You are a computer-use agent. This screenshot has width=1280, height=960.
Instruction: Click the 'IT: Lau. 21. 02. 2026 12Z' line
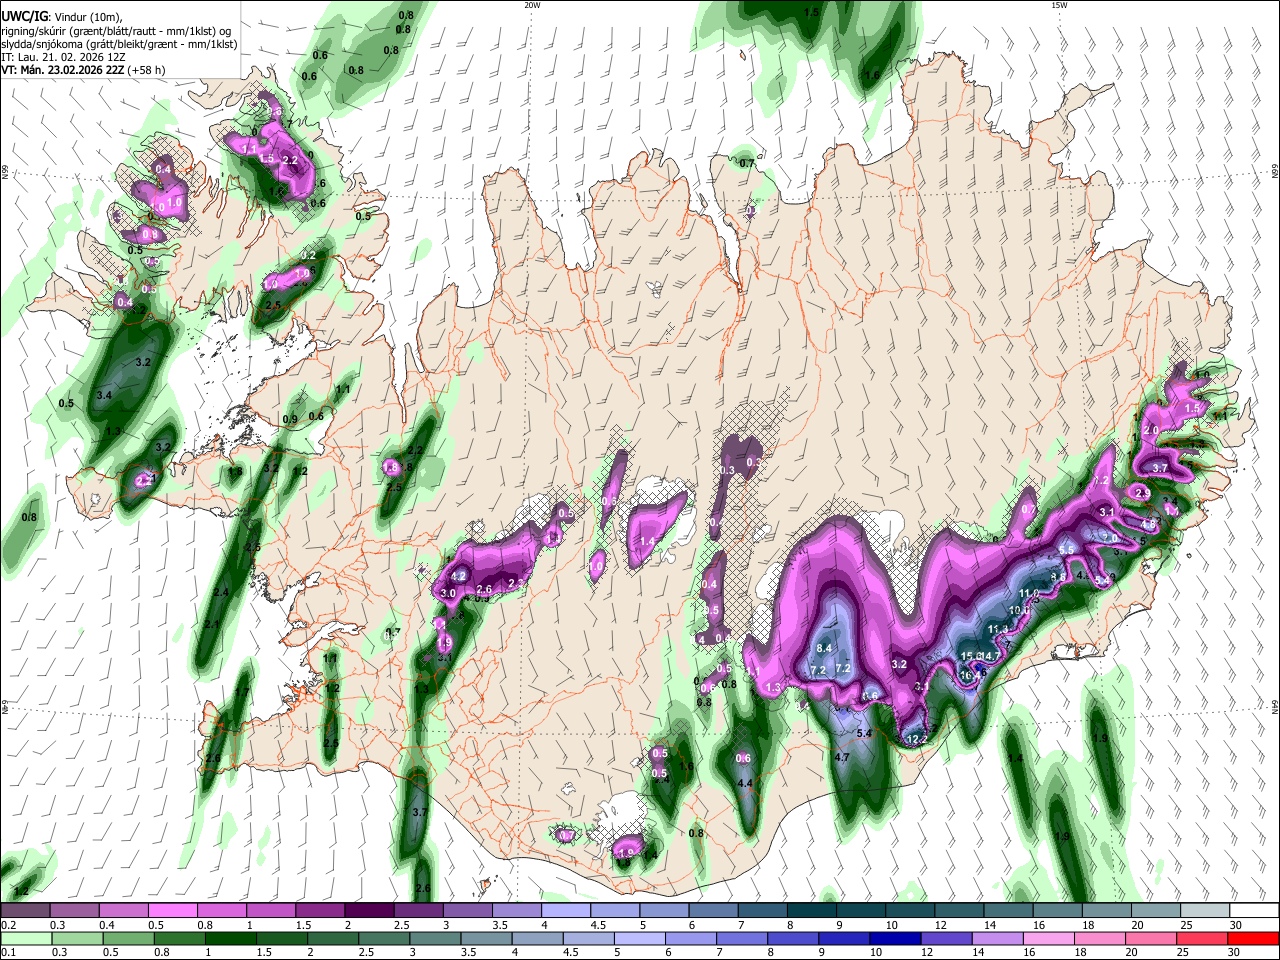pyautogui.click(x=63, y=57)
